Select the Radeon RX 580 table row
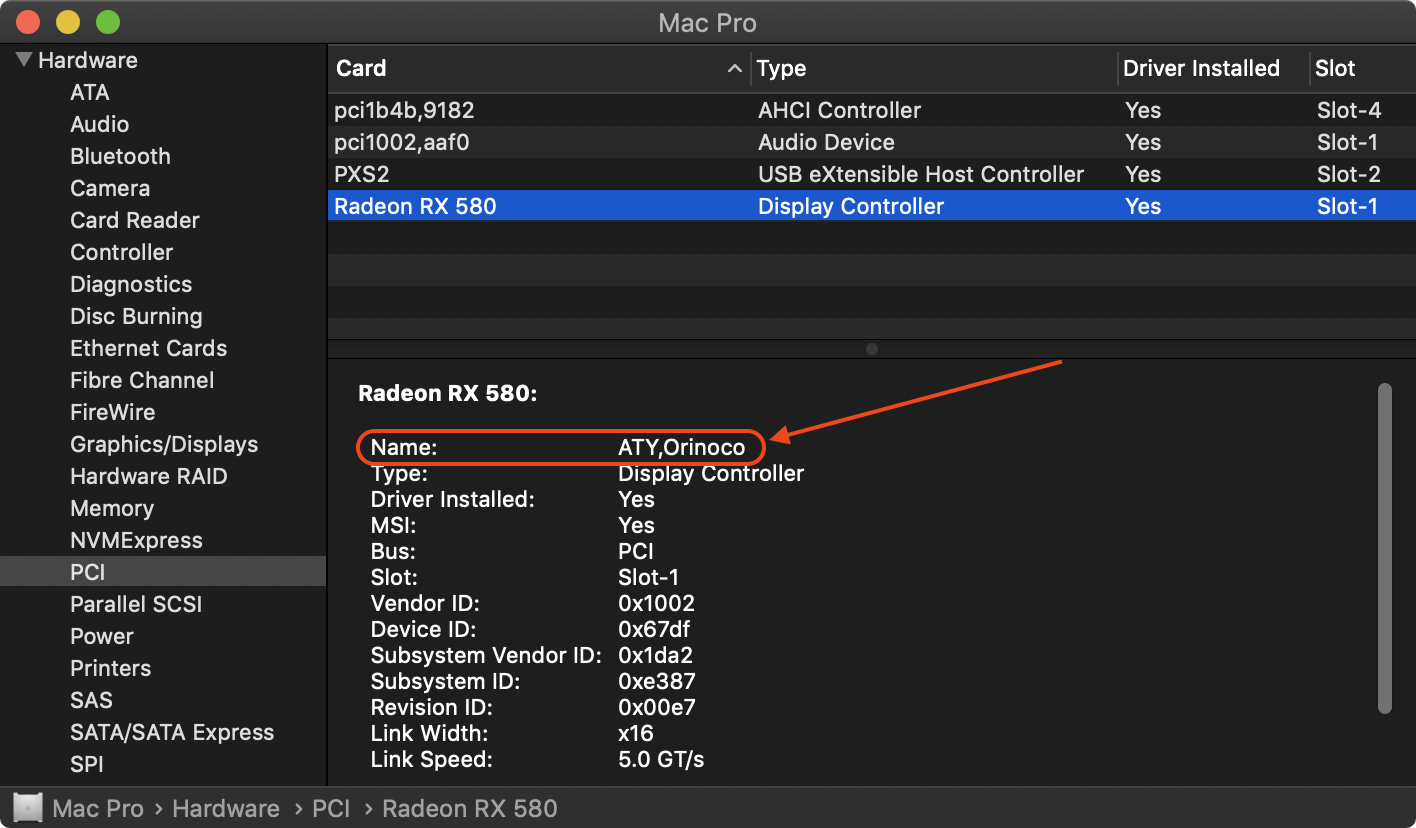The image size is (1416, 828). (x=872, y=206)
